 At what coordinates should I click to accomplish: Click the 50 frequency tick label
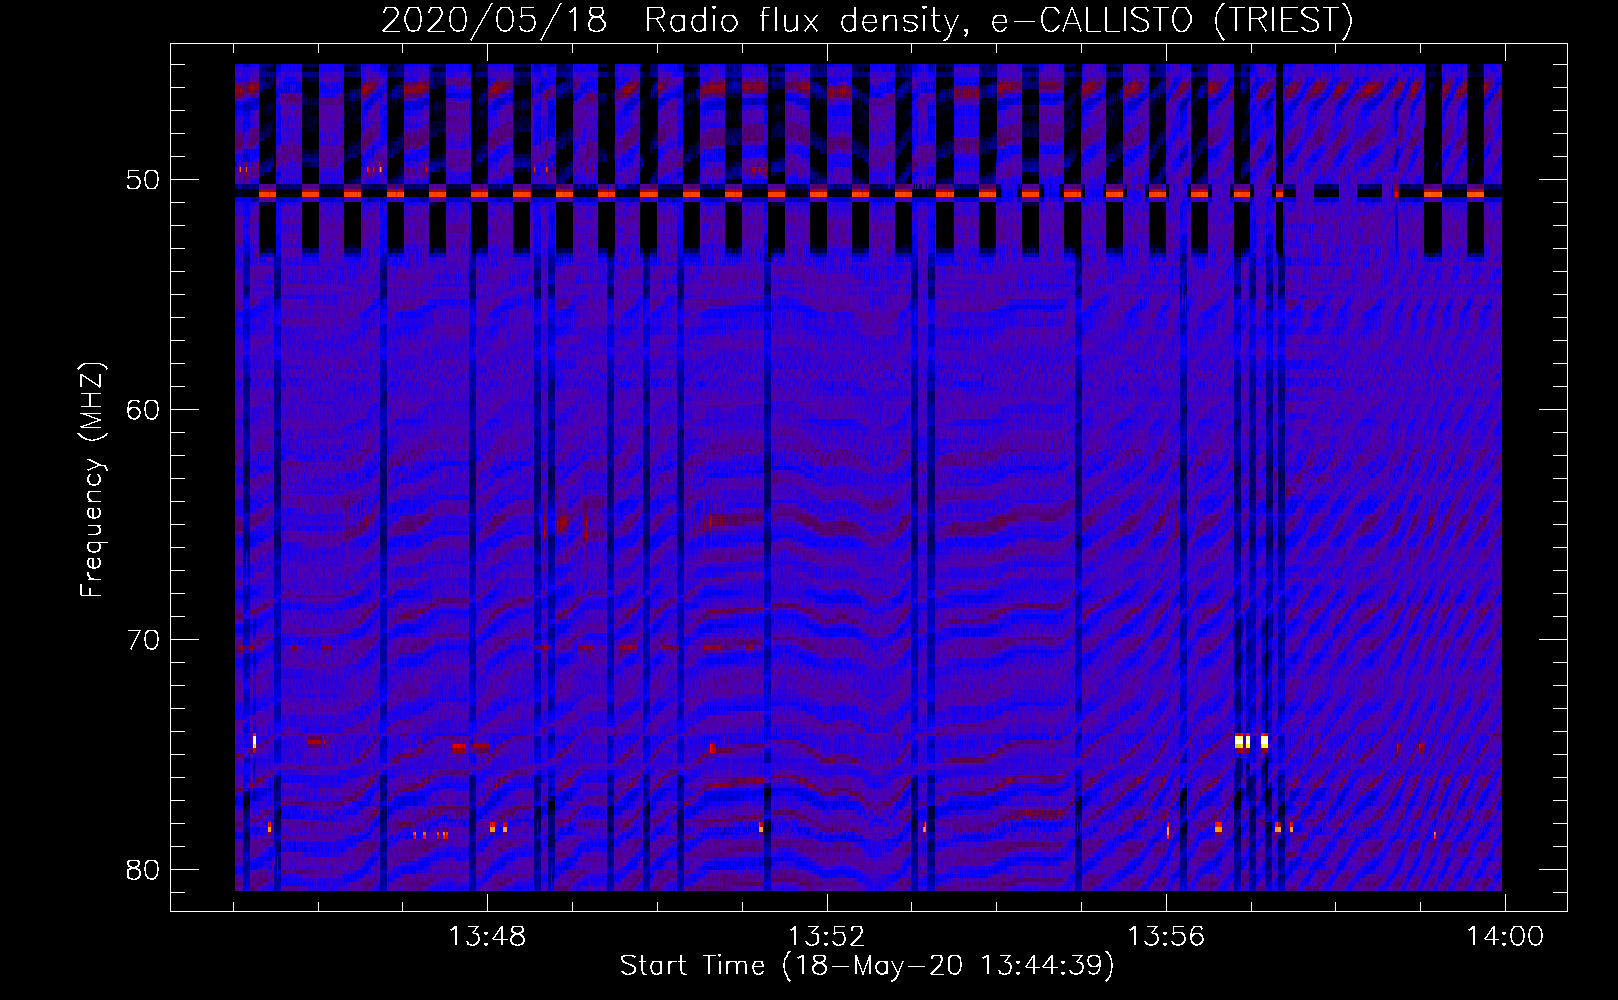143,180
